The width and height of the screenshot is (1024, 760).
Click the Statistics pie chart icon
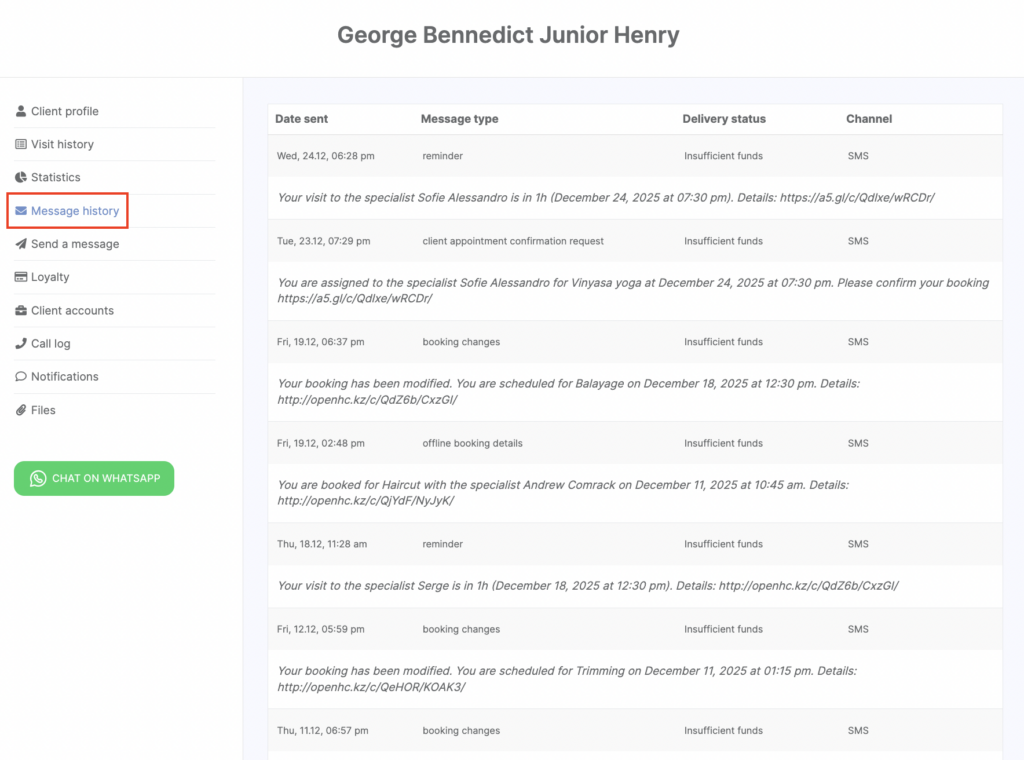pos(21,177)
